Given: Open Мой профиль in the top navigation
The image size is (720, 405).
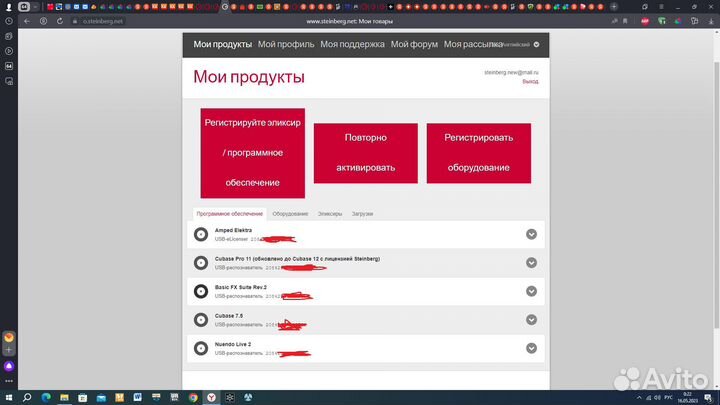Looking at the screenshot, I should click(286, 45).
